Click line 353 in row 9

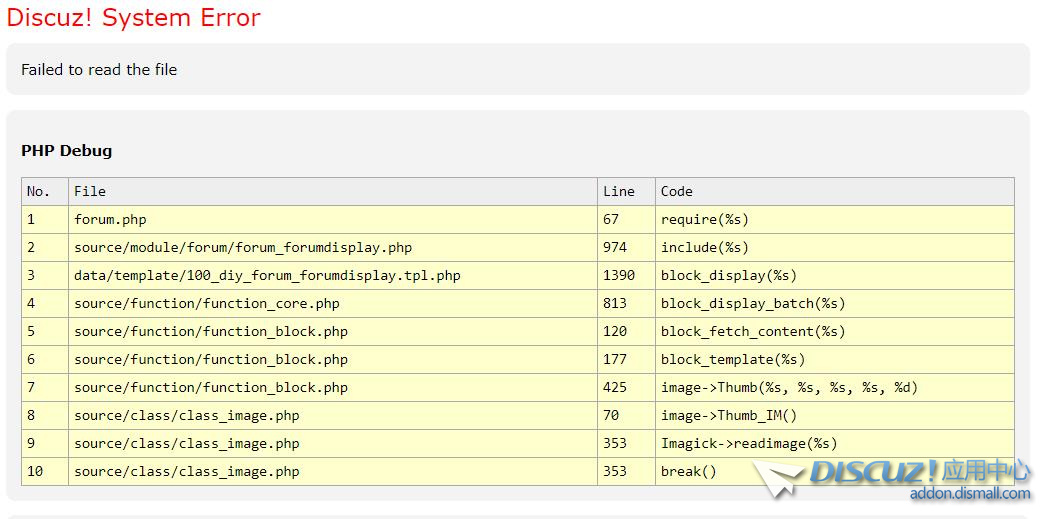point(615,444)
